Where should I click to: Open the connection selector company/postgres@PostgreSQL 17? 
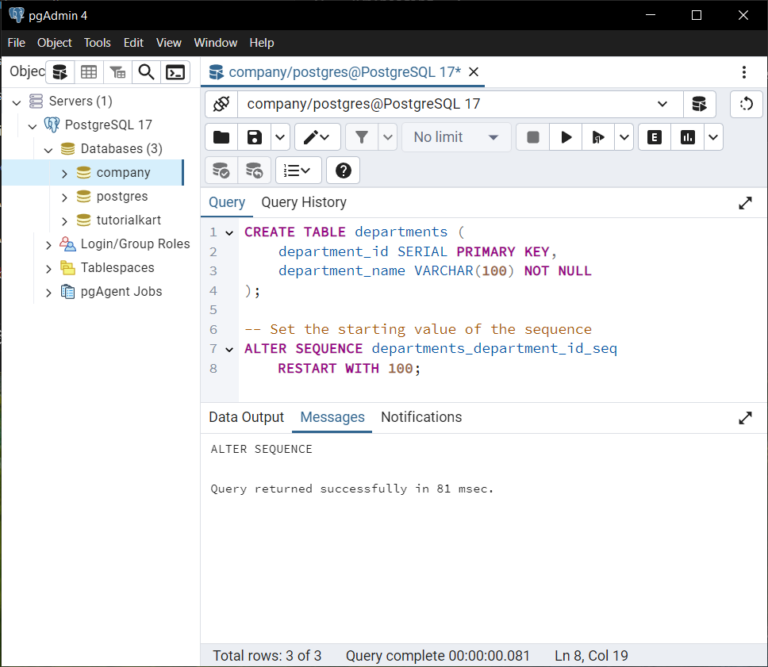click(458, 104)
